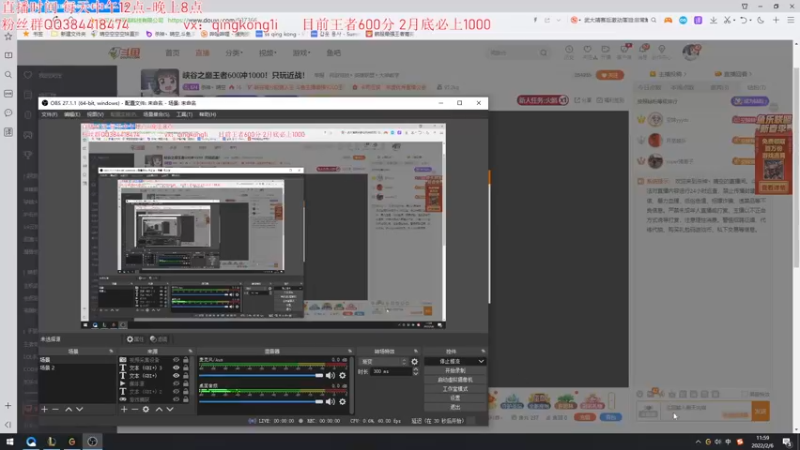Toggle visibility of video capture device source
800x450 pixels.
[x=176, y=360]
